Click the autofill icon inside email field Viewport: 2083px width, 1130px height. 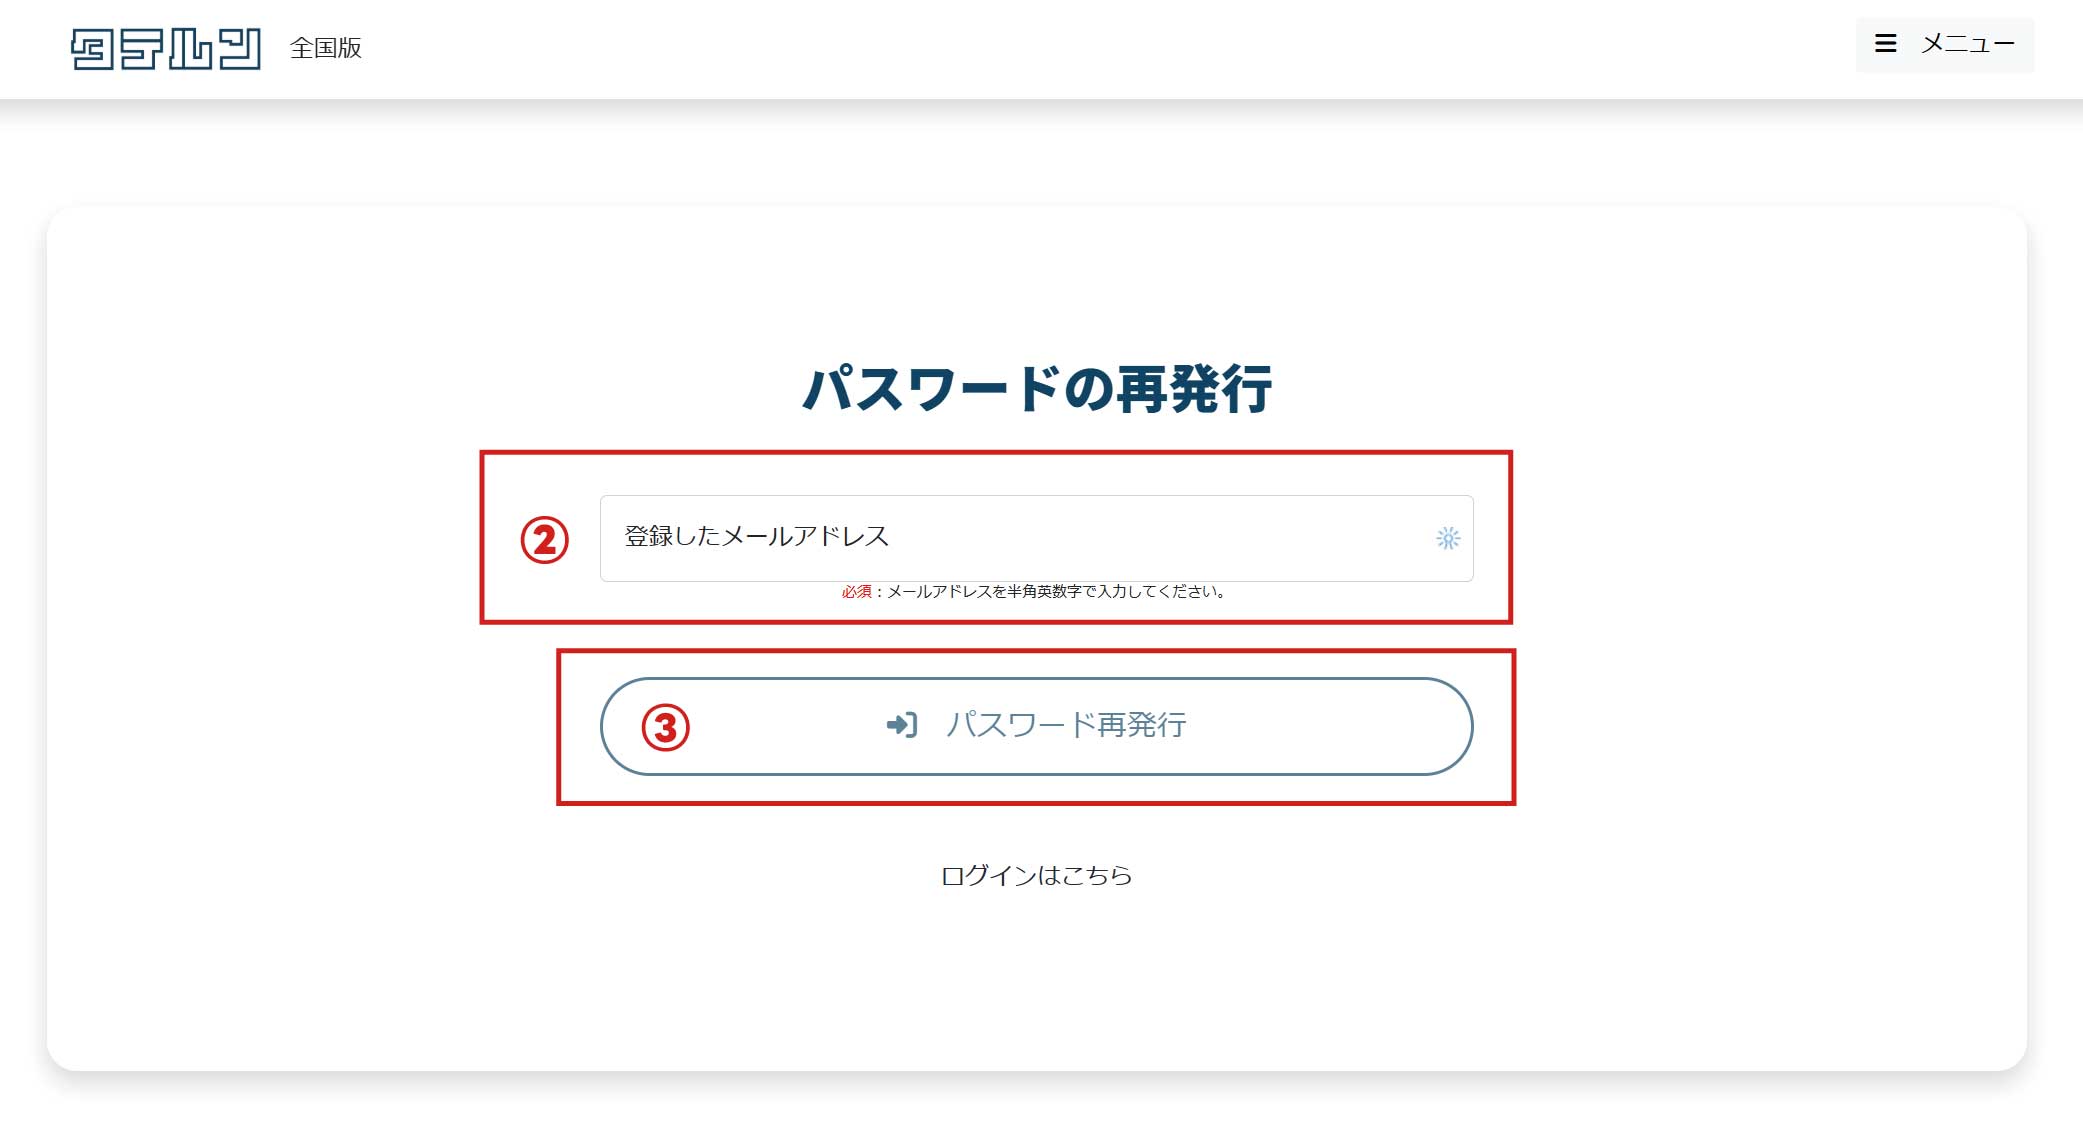tap(1447, 538)
